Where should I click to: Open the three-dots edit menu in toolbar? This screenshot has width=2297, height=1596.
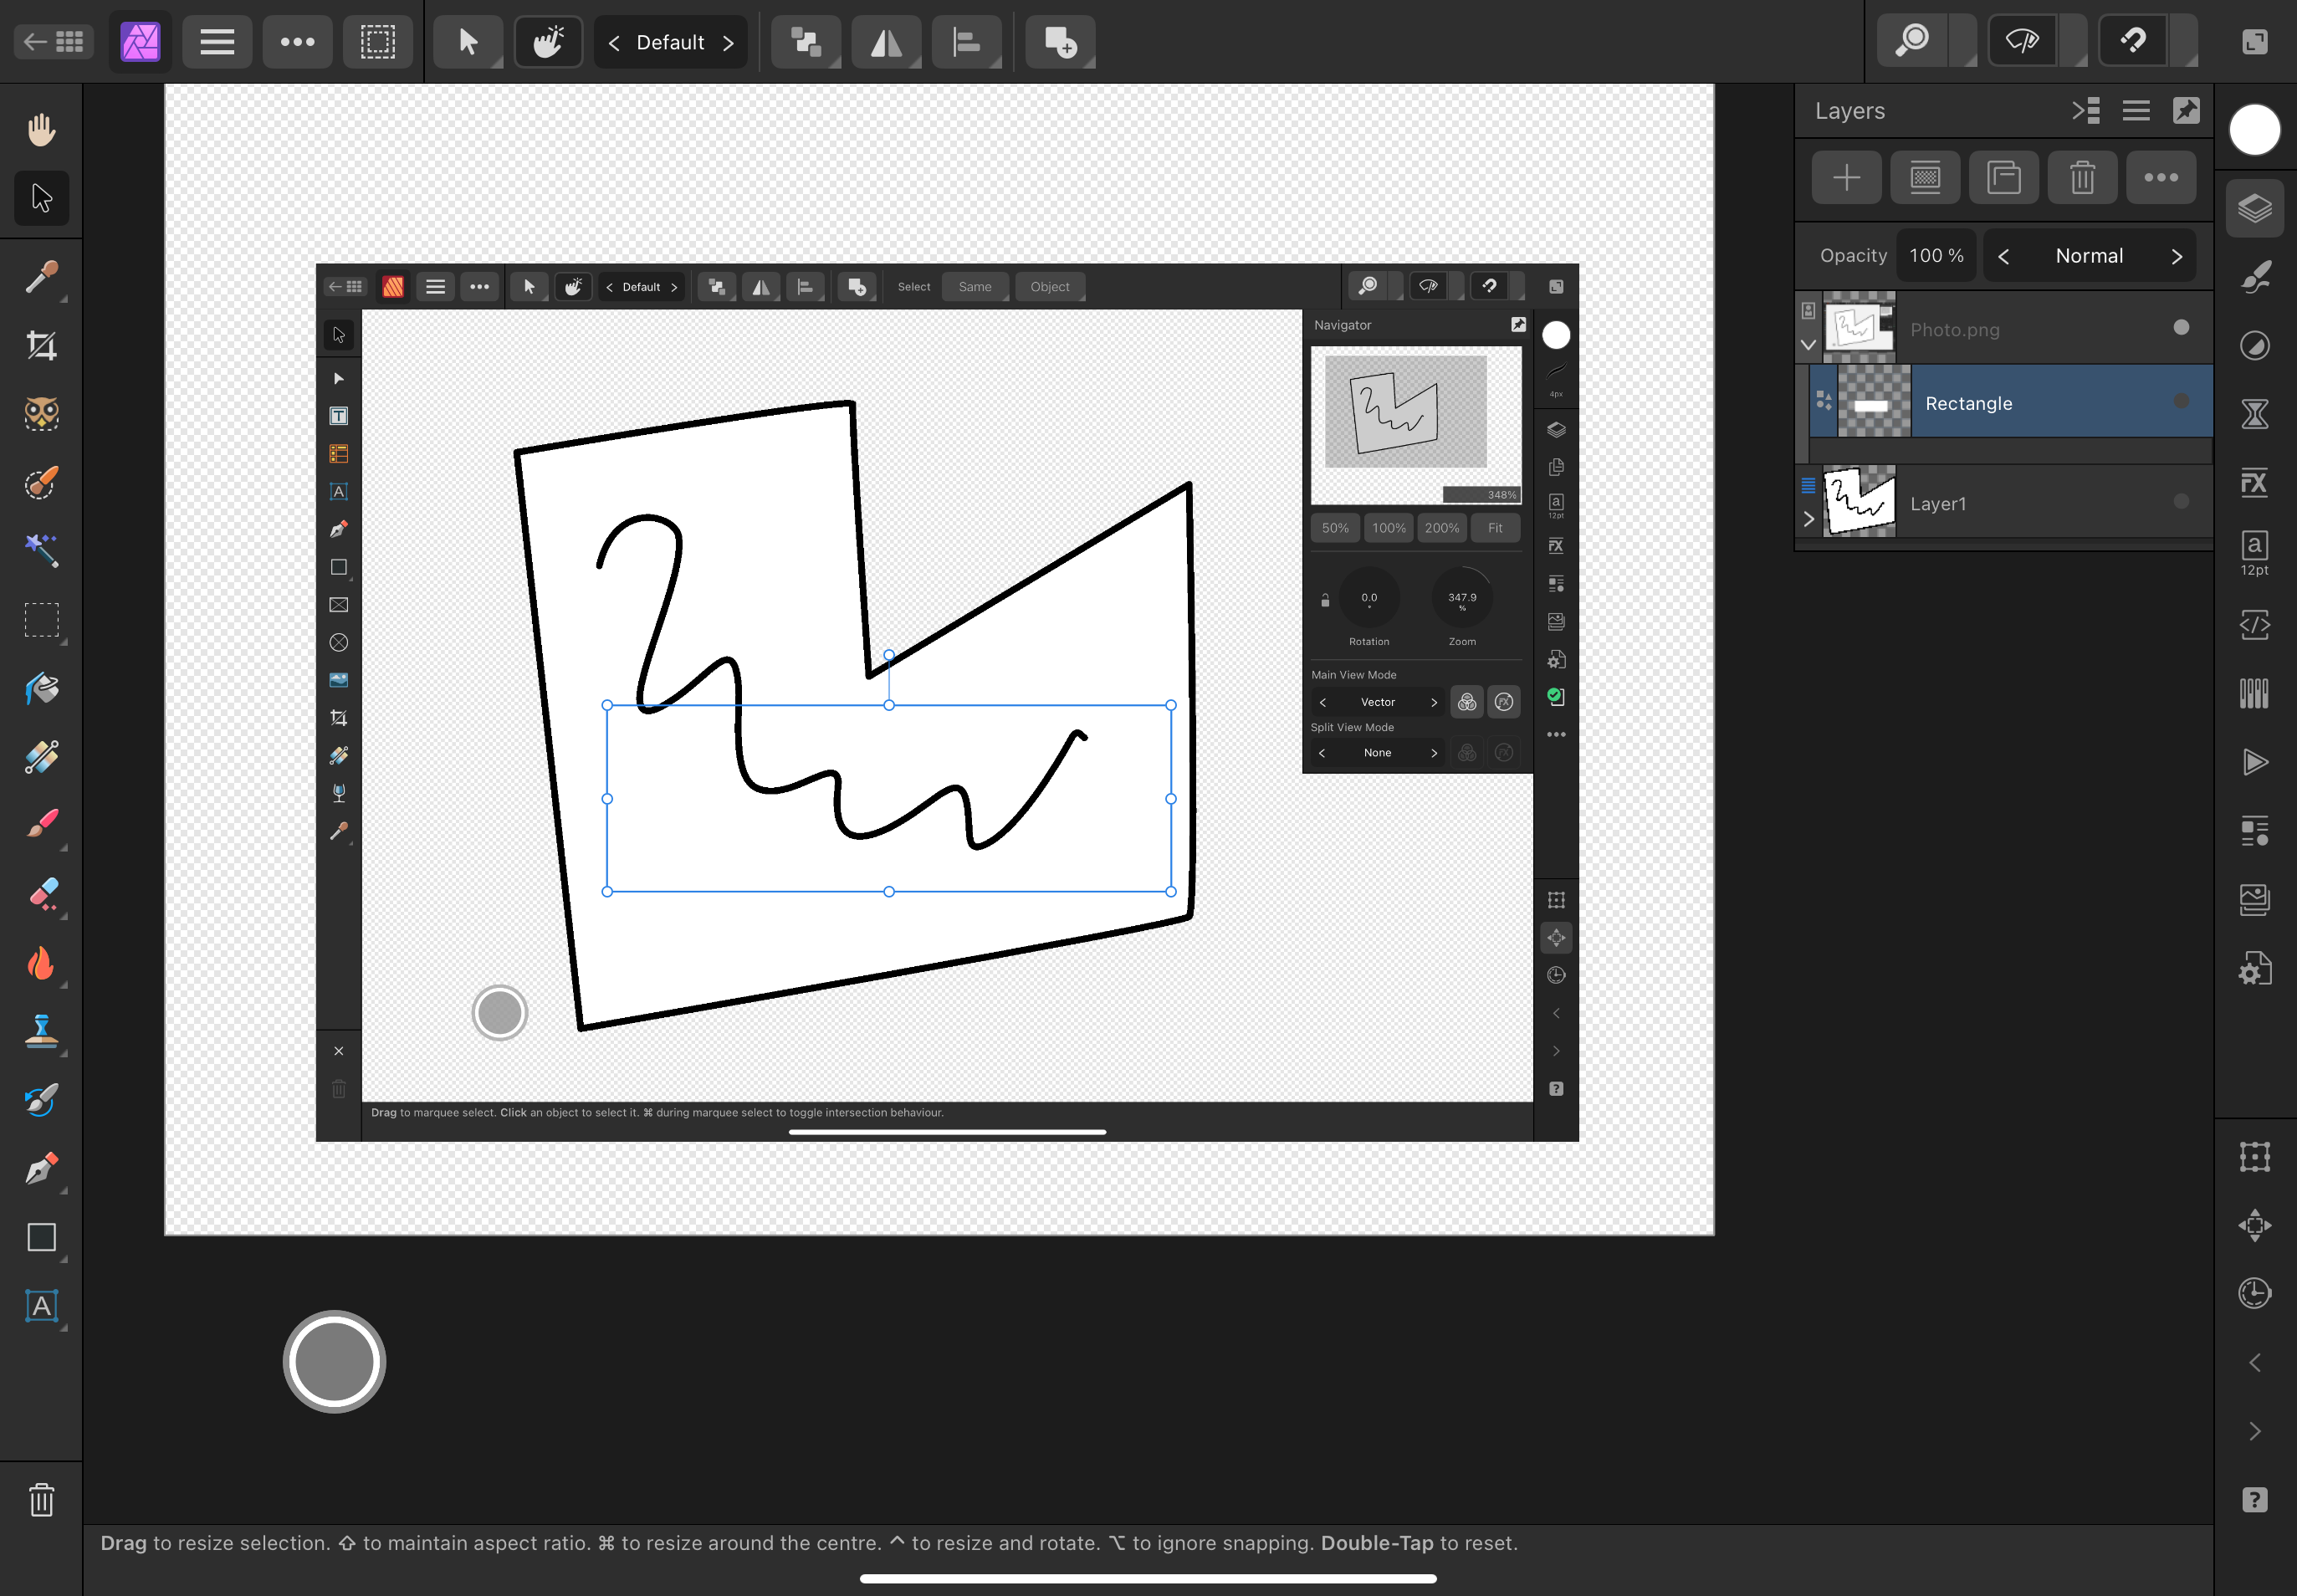point(297,42)
